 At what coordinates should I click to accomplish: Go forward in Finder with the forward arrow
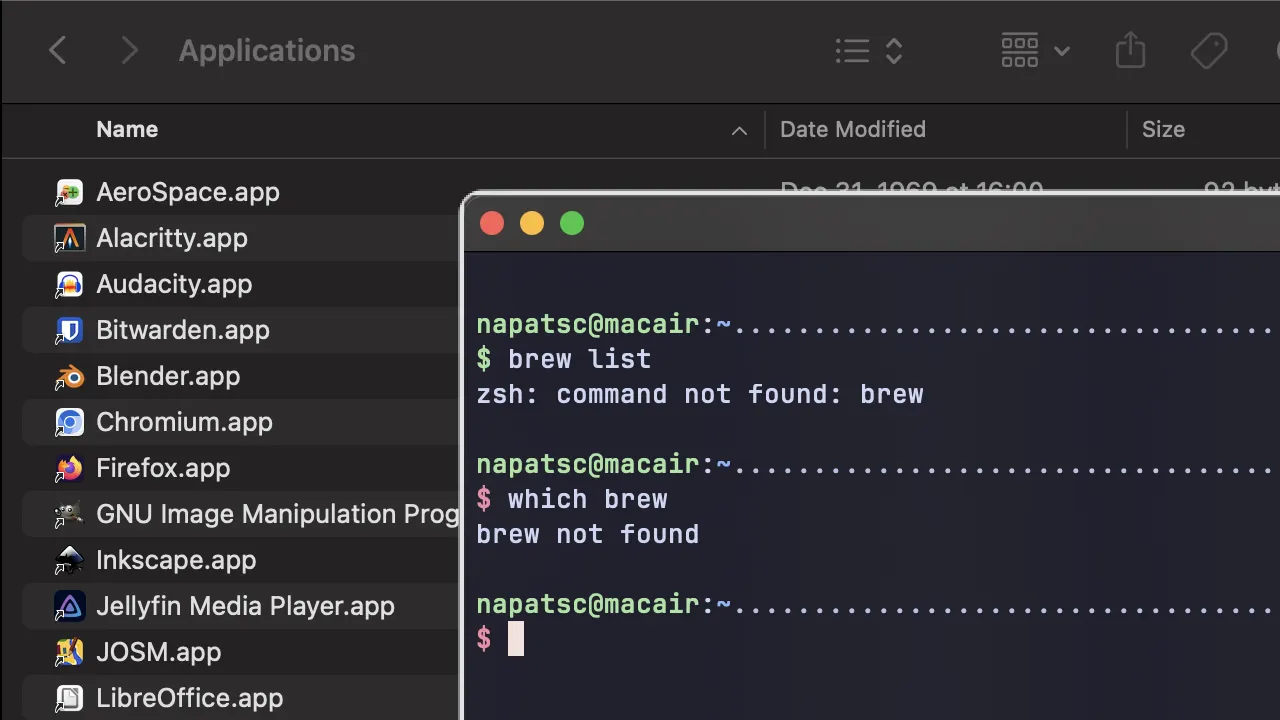(129, 51)
